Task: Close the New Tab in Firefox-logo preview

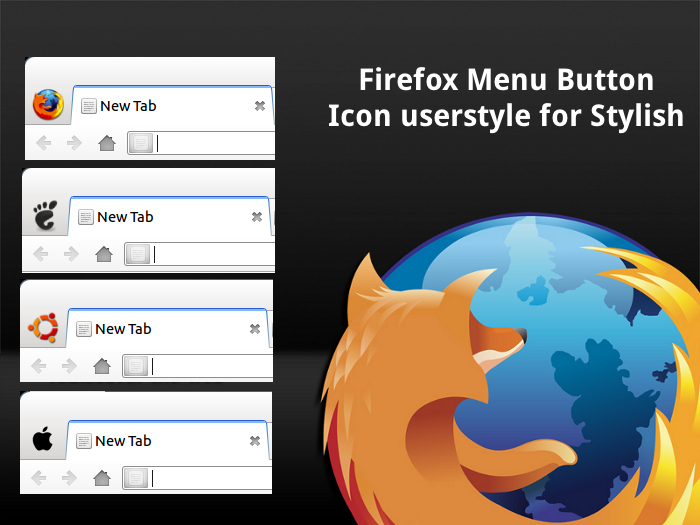Action: [x=260, y=106]
